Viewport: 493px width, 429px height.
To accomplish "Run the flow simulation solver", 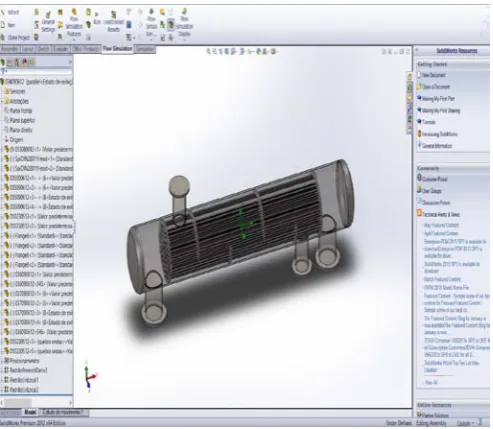I will (x=97, y=19).
